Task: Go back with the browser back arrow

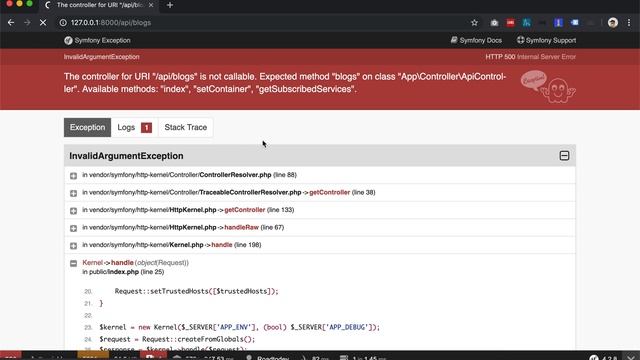Action: (11, 22)
